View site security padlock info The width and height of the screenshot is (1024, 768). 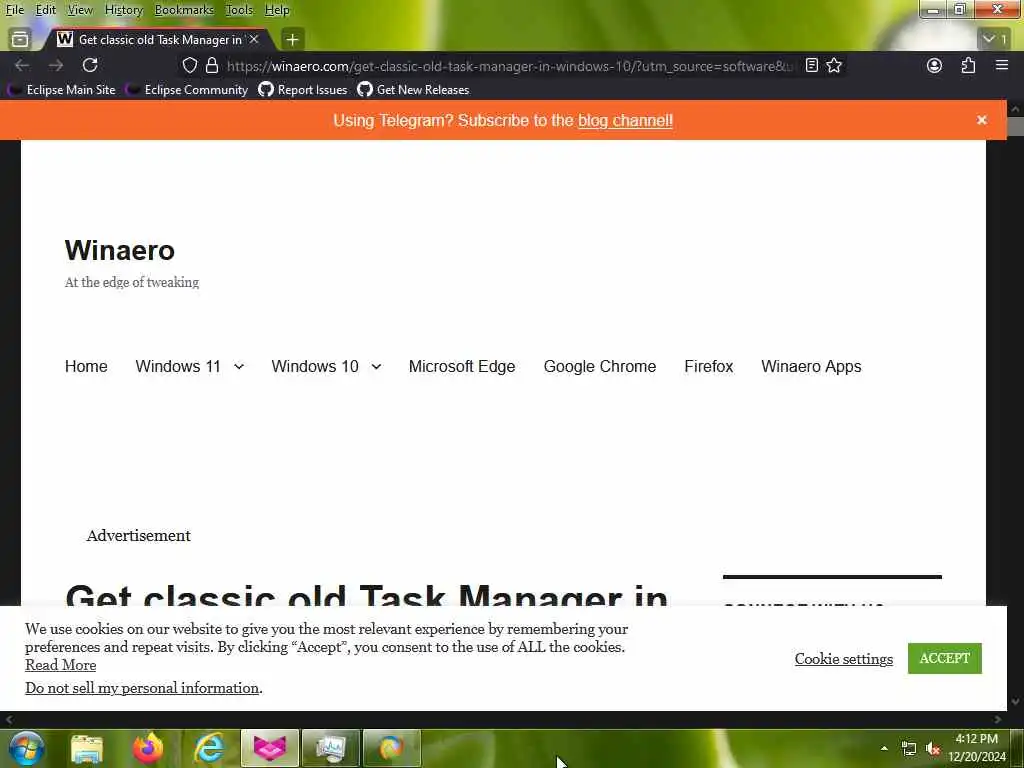pyautogui.click(x=212, y=65)
